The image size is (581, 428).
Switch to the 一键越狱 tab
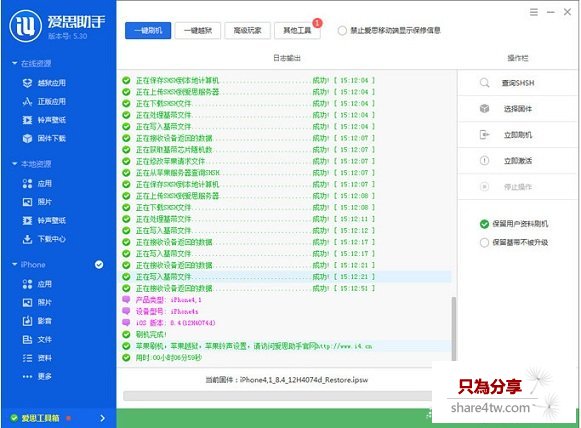(198, 30)
